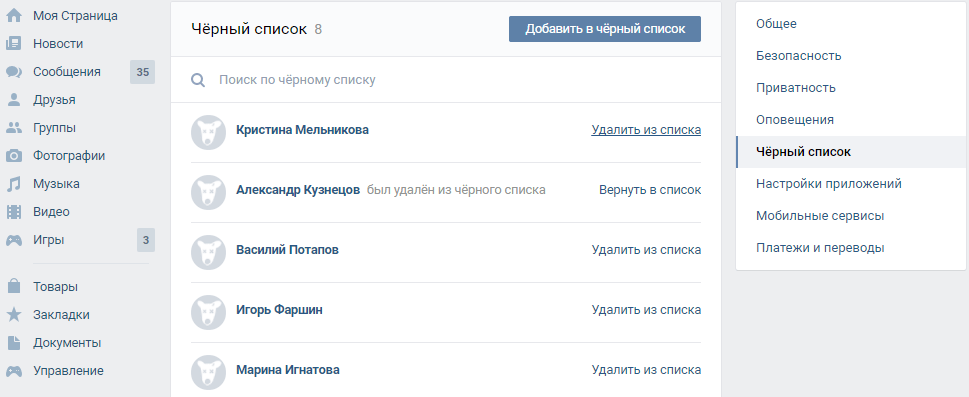Select the Игры gamepad icon
Screen dimensions: 969x397
click(14, 241)
